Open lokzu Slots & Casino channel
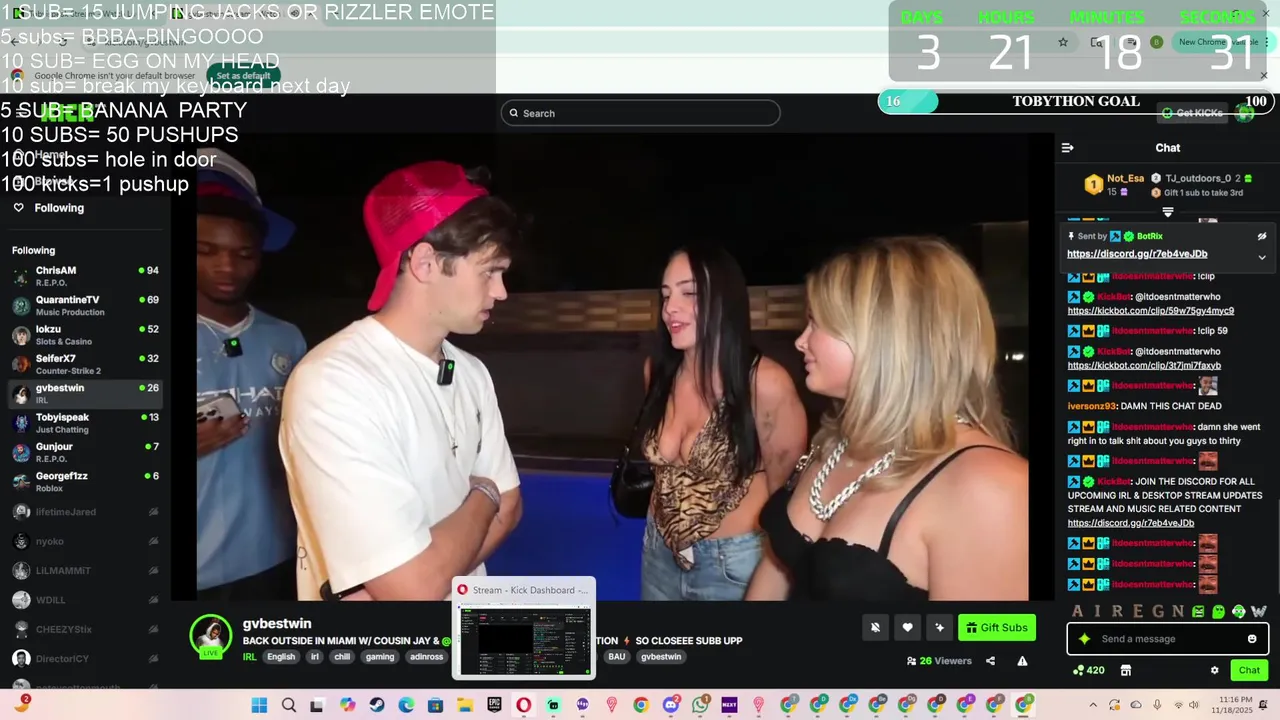 85,335
